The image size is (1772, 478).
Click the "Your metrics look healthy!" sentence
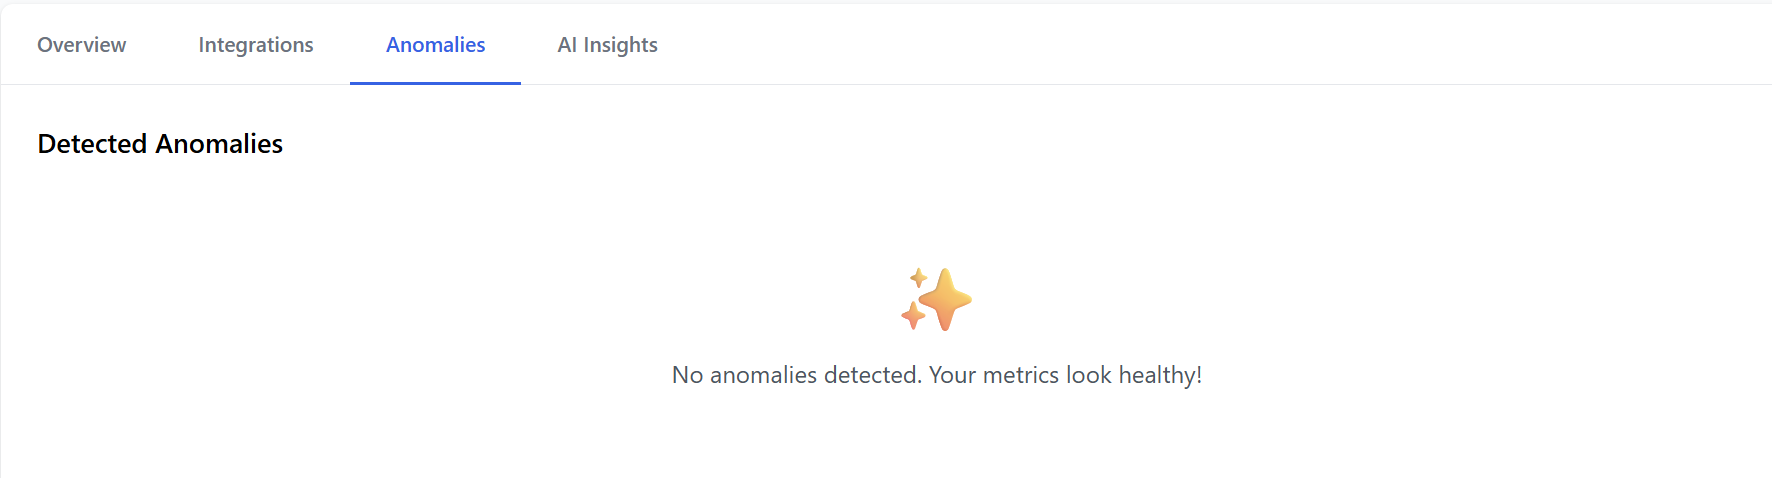click(1065, 375)
